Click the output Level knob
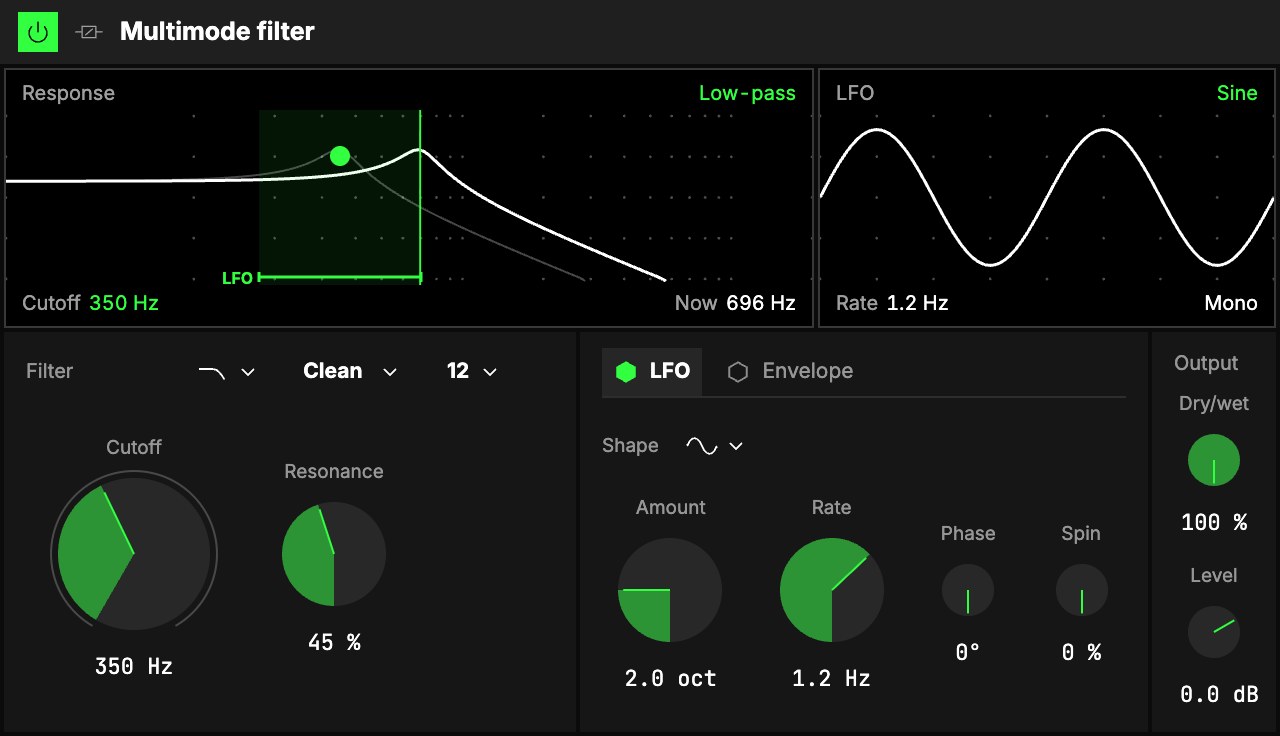Screen dimensions: 1280x736 (x=1214, y=632)
